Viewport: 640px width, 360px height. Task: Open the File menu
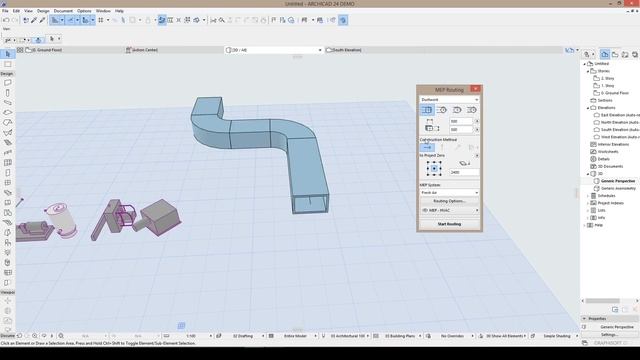coord(5,11)
